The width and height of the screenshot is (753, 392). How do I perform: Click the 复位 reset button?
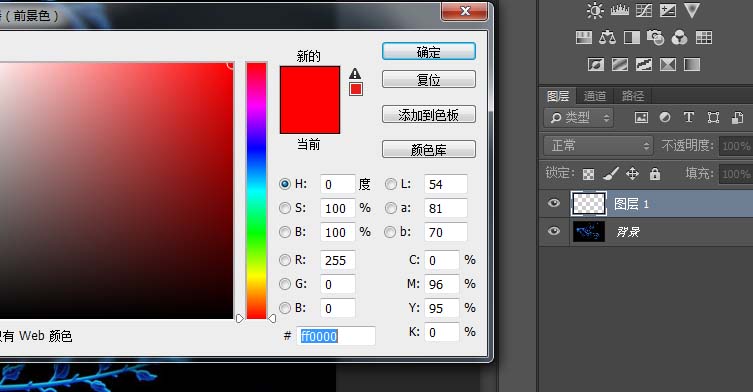tap(429, 79)
